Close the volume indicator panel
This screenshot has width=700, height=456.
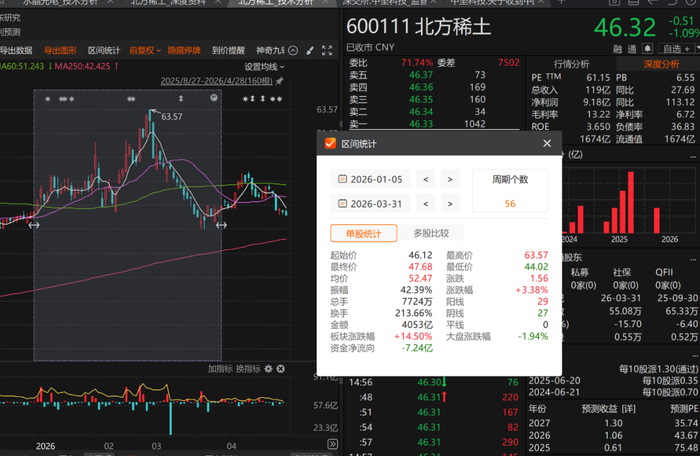[280, 368]
